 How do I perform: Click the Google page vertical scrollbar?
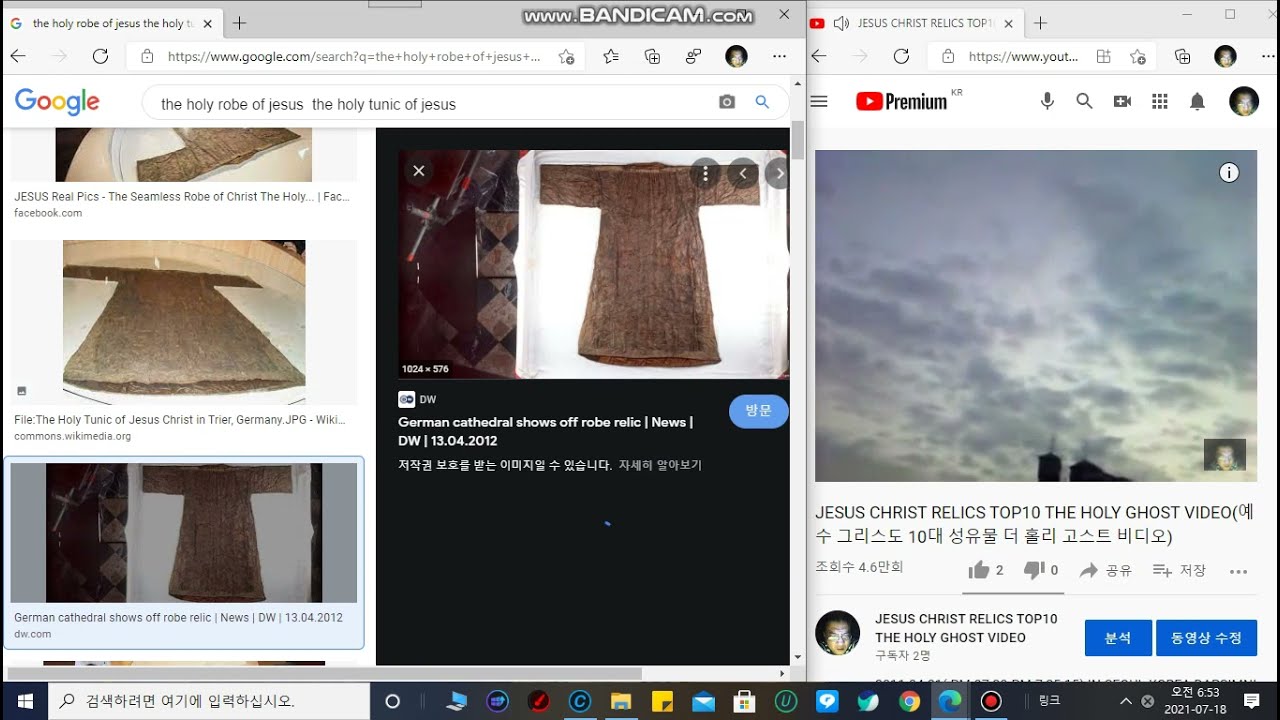click(797, 140)
